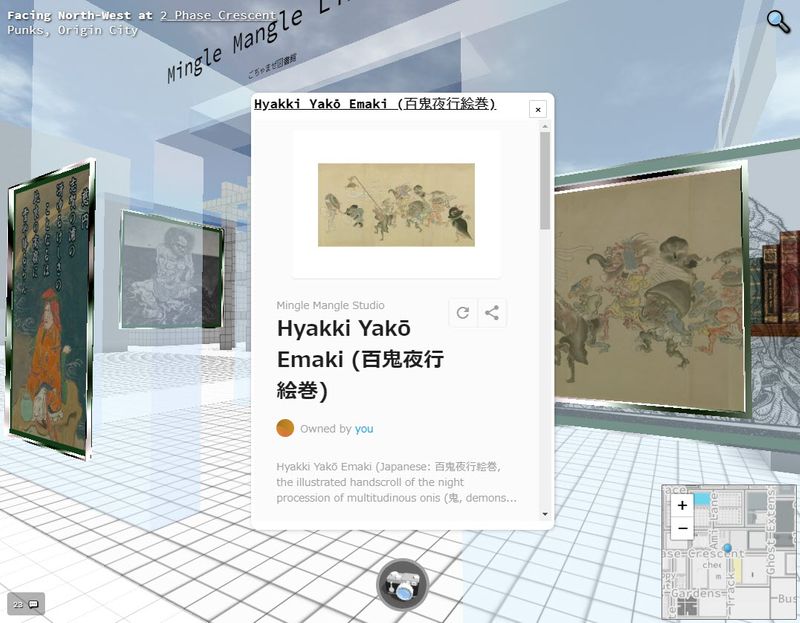Open the 2 Phase Crescent parcel link
This screenshot has width=800, height=623.
click(x=218, y=16)
